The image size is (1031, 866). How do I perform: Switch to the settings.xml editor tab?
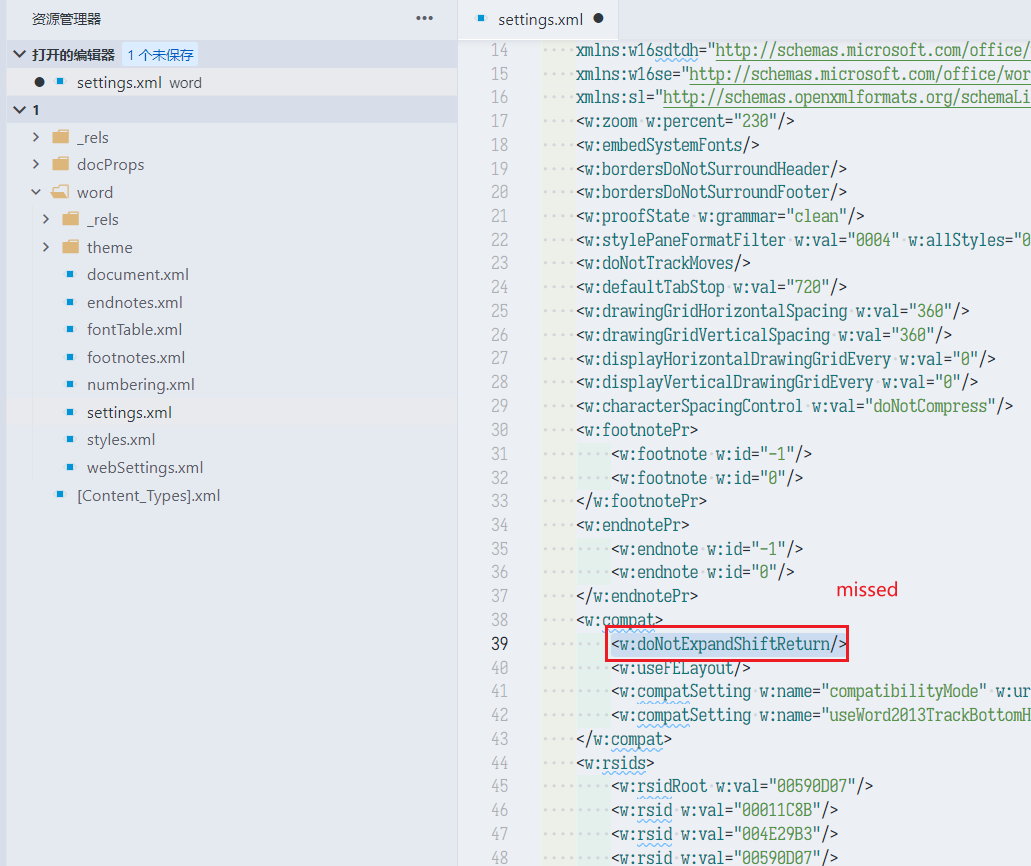tap(541, 18)
